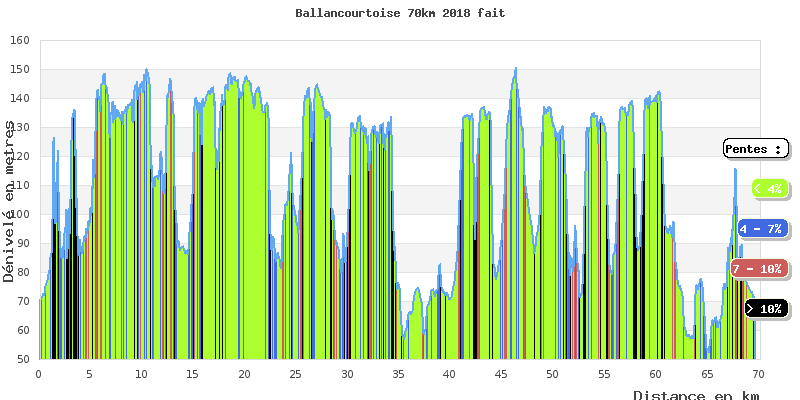Click the blue '4 - 7%' legend swatch

click(762, 228)
